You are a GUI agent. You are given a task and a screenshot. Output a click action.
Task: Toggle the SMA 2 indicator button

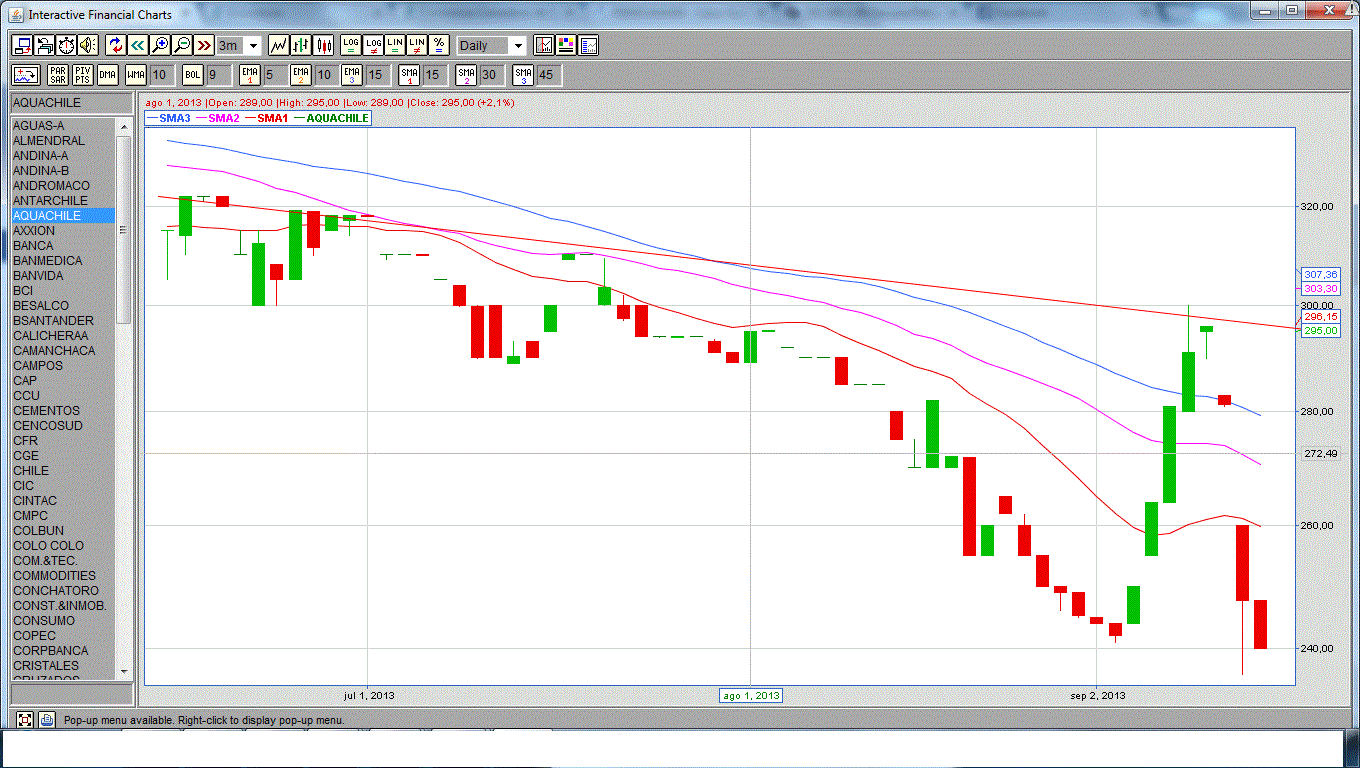pyautogui.click(x=466, y=75)
